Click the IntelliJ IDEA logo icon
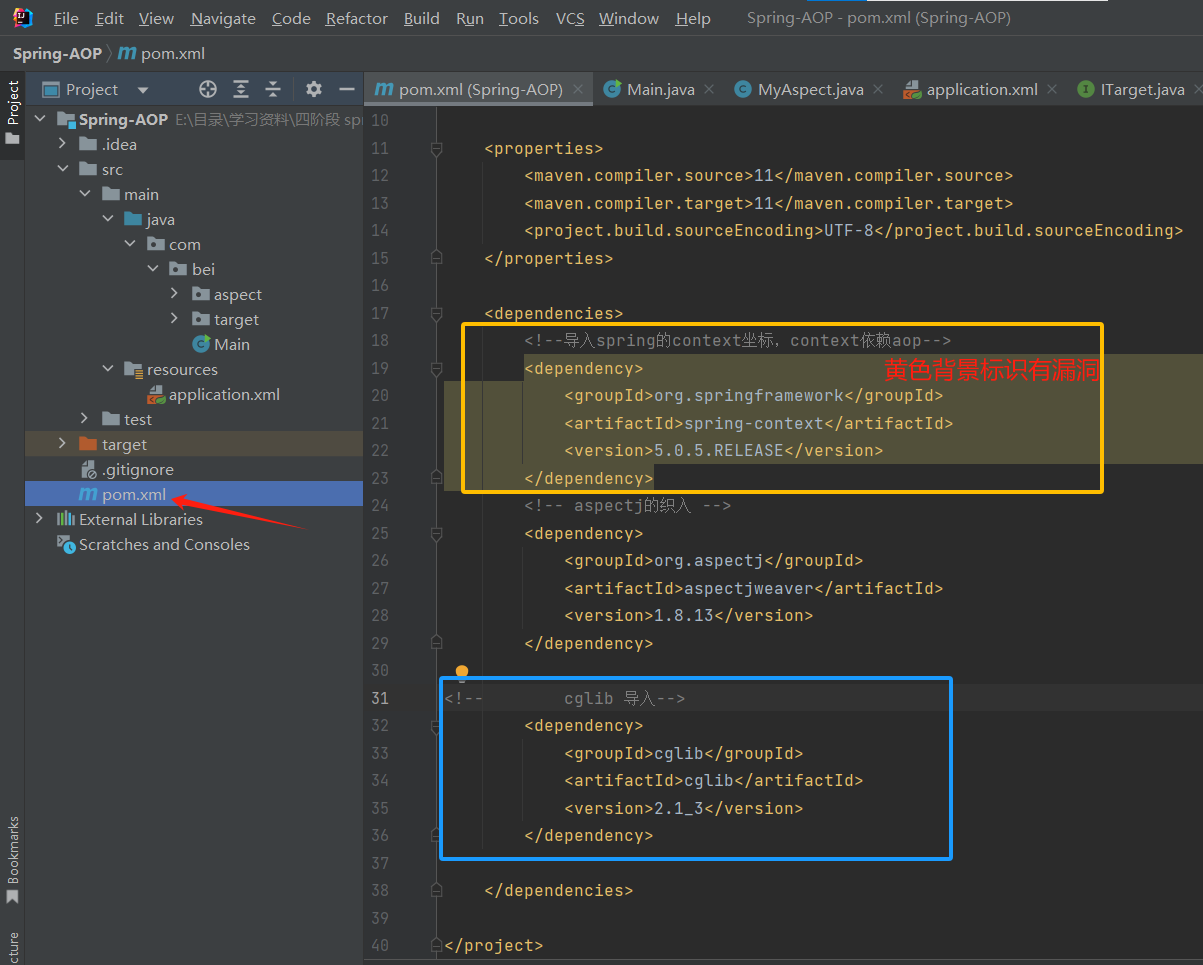Screen dimensions: 1203x965 coord(22,18)
